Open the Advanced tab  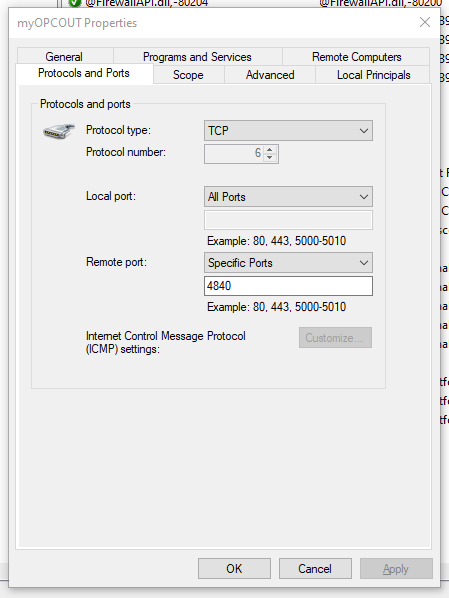coord(270,75)
